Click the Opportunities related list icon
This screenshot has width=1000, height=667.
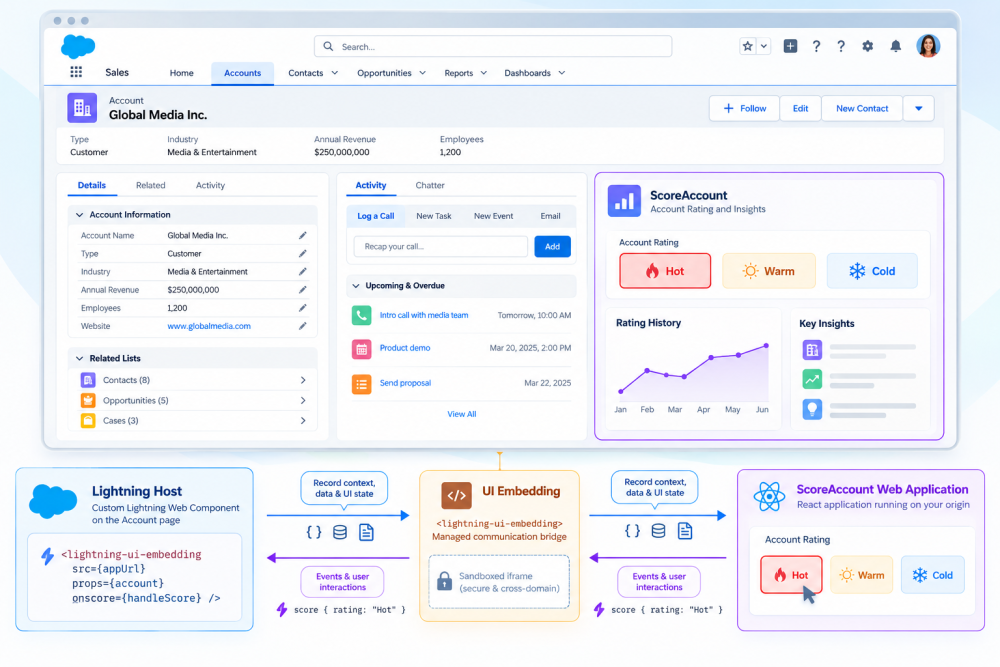pos(88,400)
